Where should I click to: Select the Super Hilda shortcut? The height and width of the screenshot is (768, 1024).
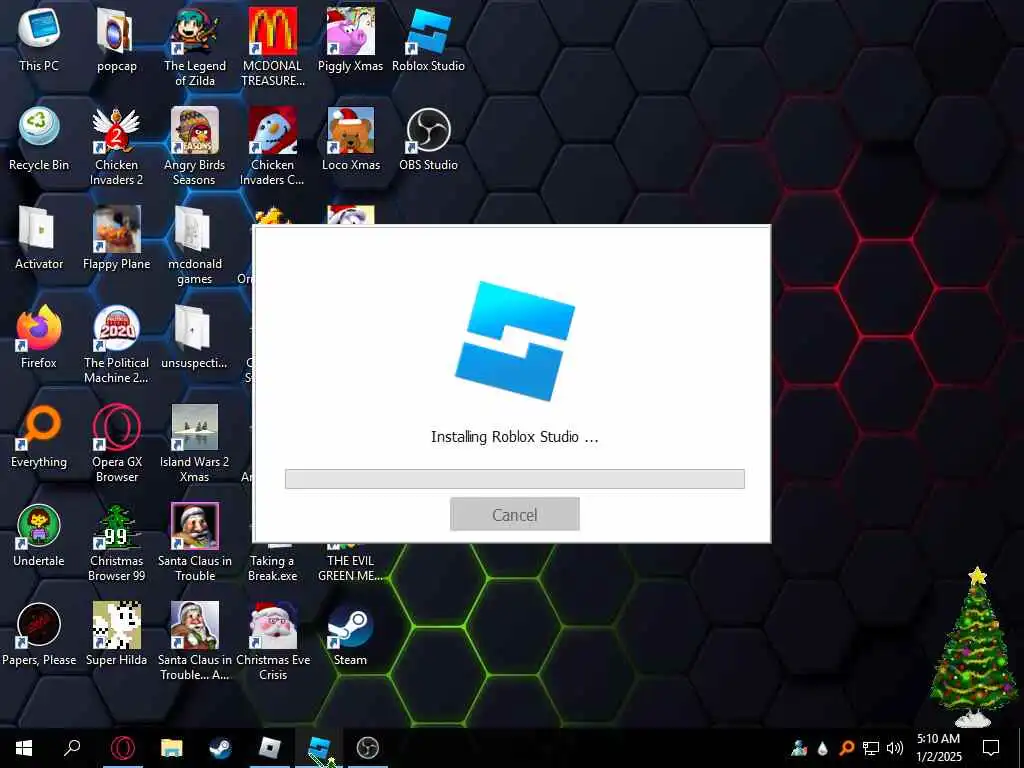tap(116, 634)
